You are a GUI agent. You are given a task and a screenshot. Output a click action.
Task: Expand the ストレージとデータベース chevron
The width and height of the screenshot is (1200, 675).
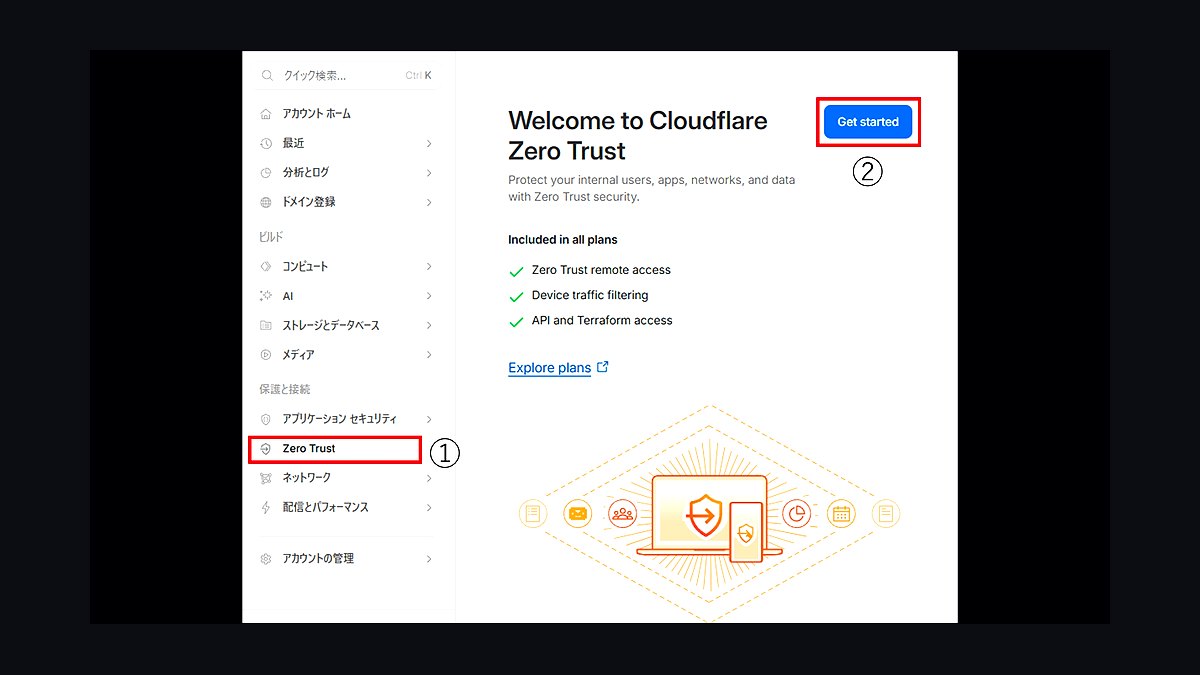(x=429, y=326)
